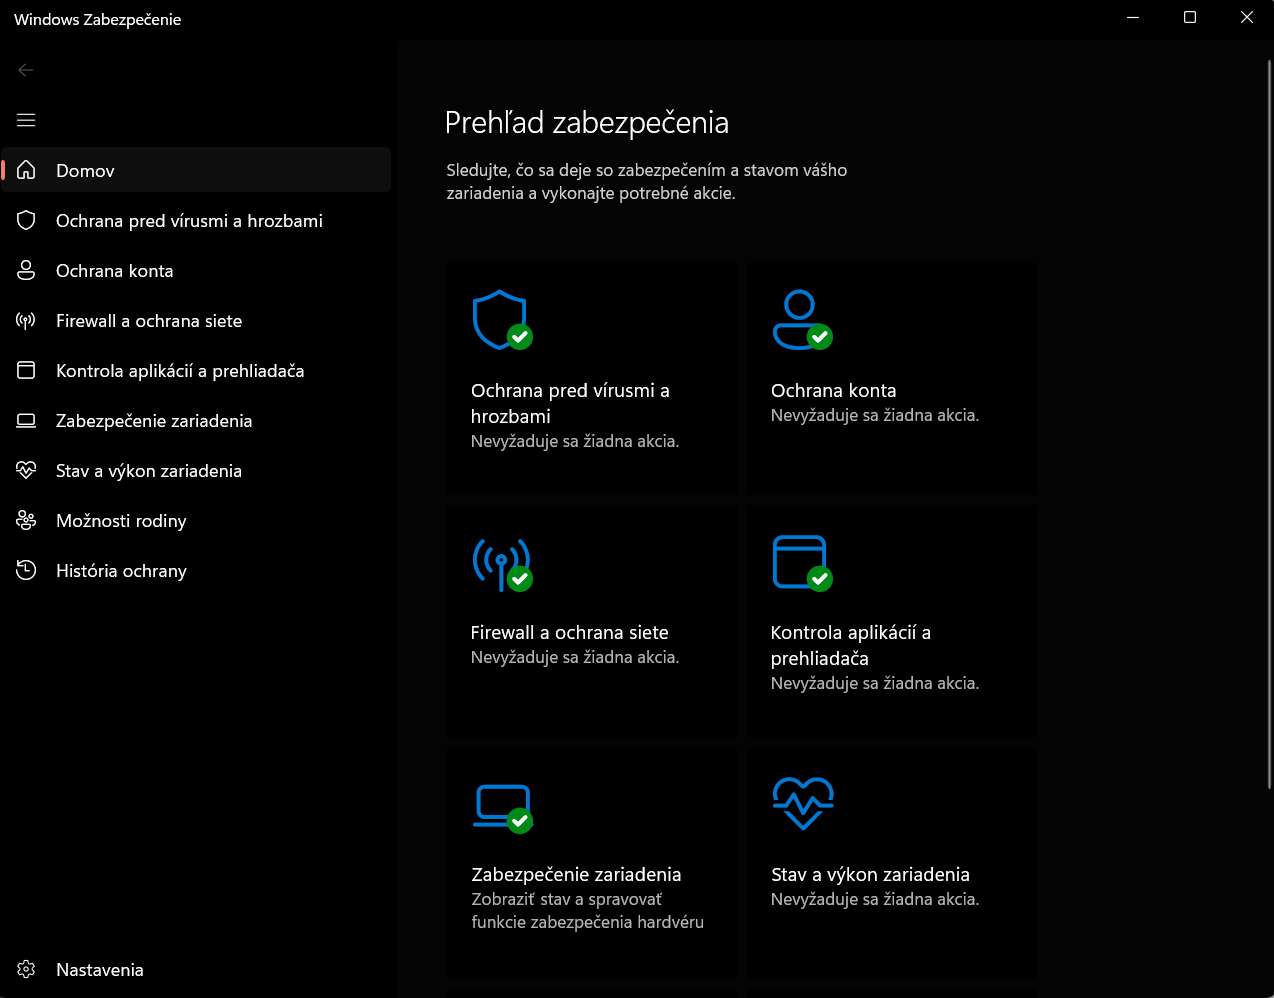This screenshot has height=998, width=1274.
Task: Open the Firewall a ochrana siete card title
Action: (569, 632)
